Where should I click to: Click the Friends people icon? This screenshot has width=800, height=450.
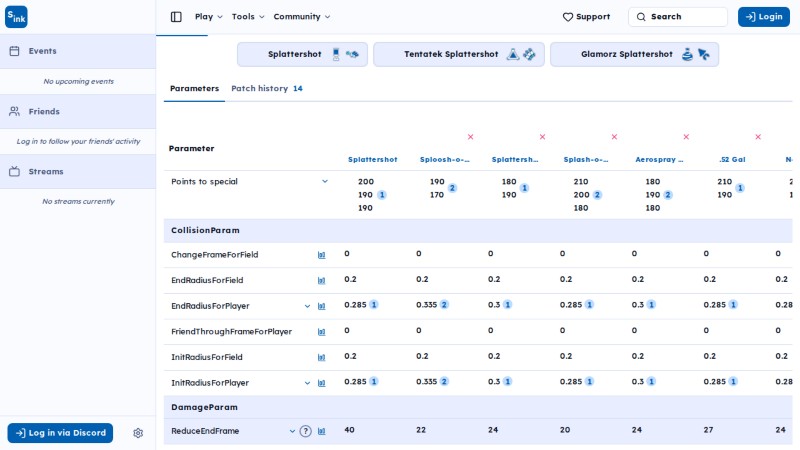pos(14,111)
